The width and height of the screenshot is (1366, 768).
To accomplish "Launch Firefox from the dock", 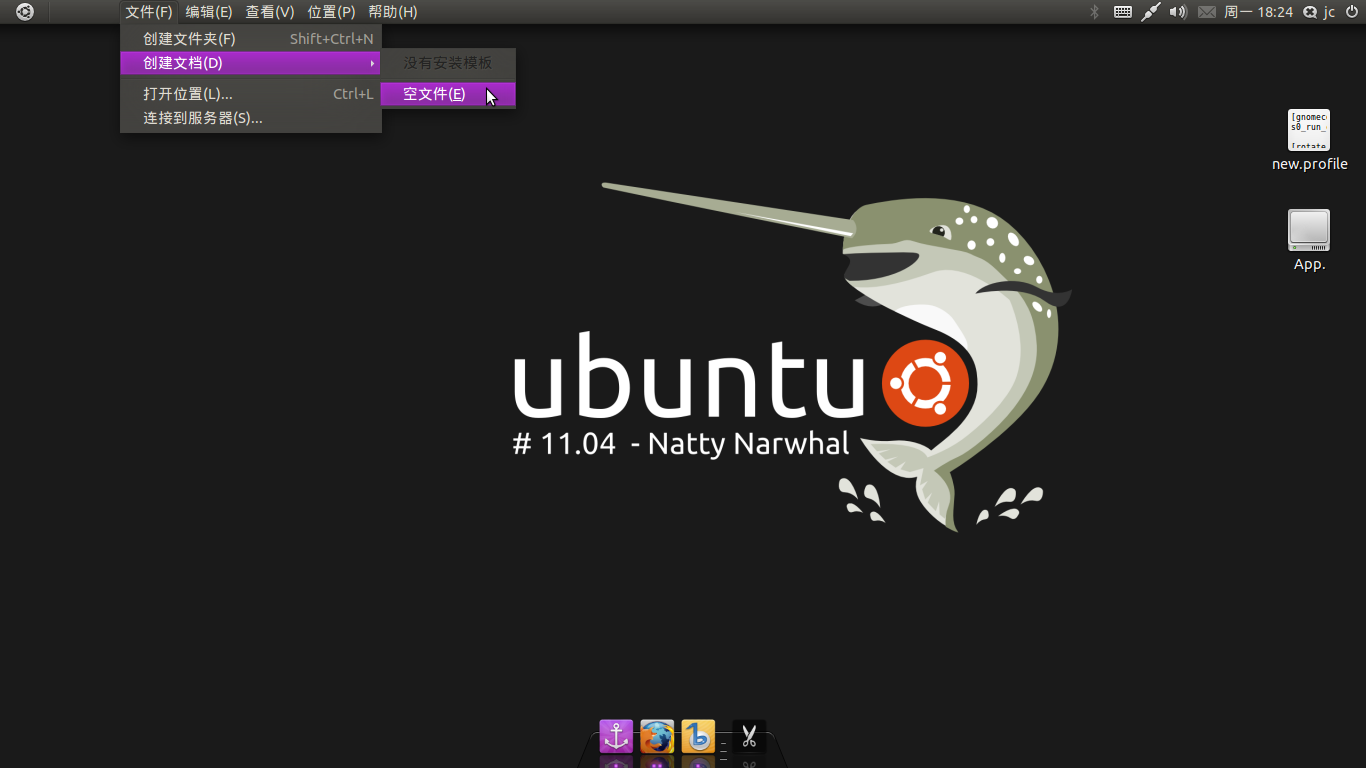I will pos(657,737).
